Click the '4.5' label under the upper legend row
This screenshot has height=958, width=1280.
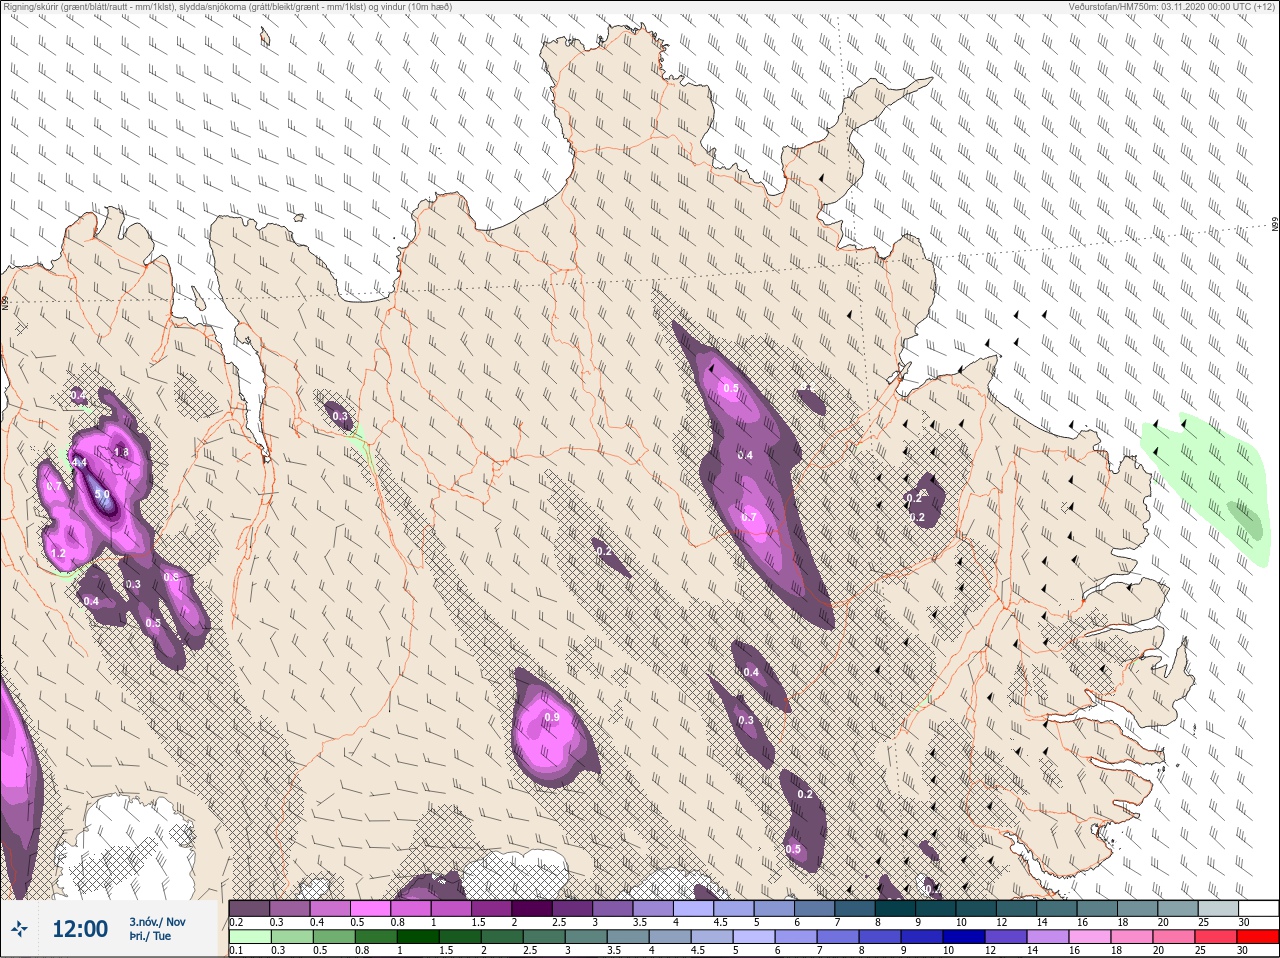(x=719, y=922)
